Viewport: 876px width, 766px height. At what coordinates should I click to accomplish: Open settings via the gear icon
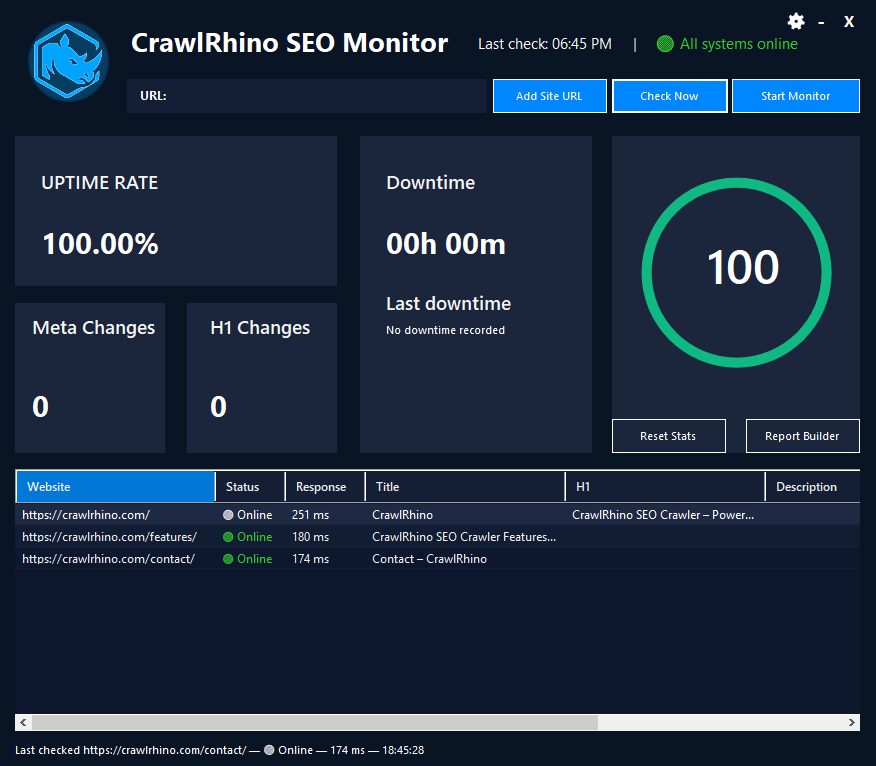(x=796, y=22)
